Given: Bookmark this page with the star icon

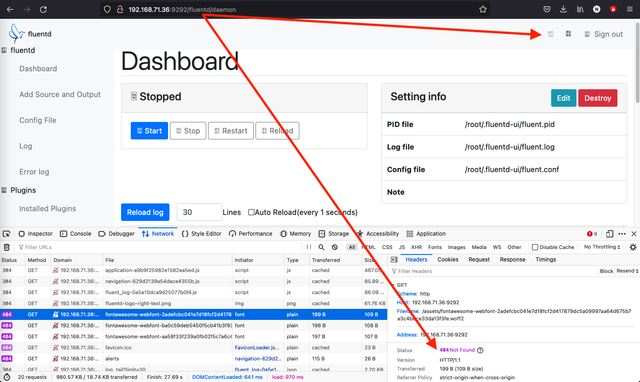Looking at the screenshot, I should pyautogui.click(x=483, y=9).
